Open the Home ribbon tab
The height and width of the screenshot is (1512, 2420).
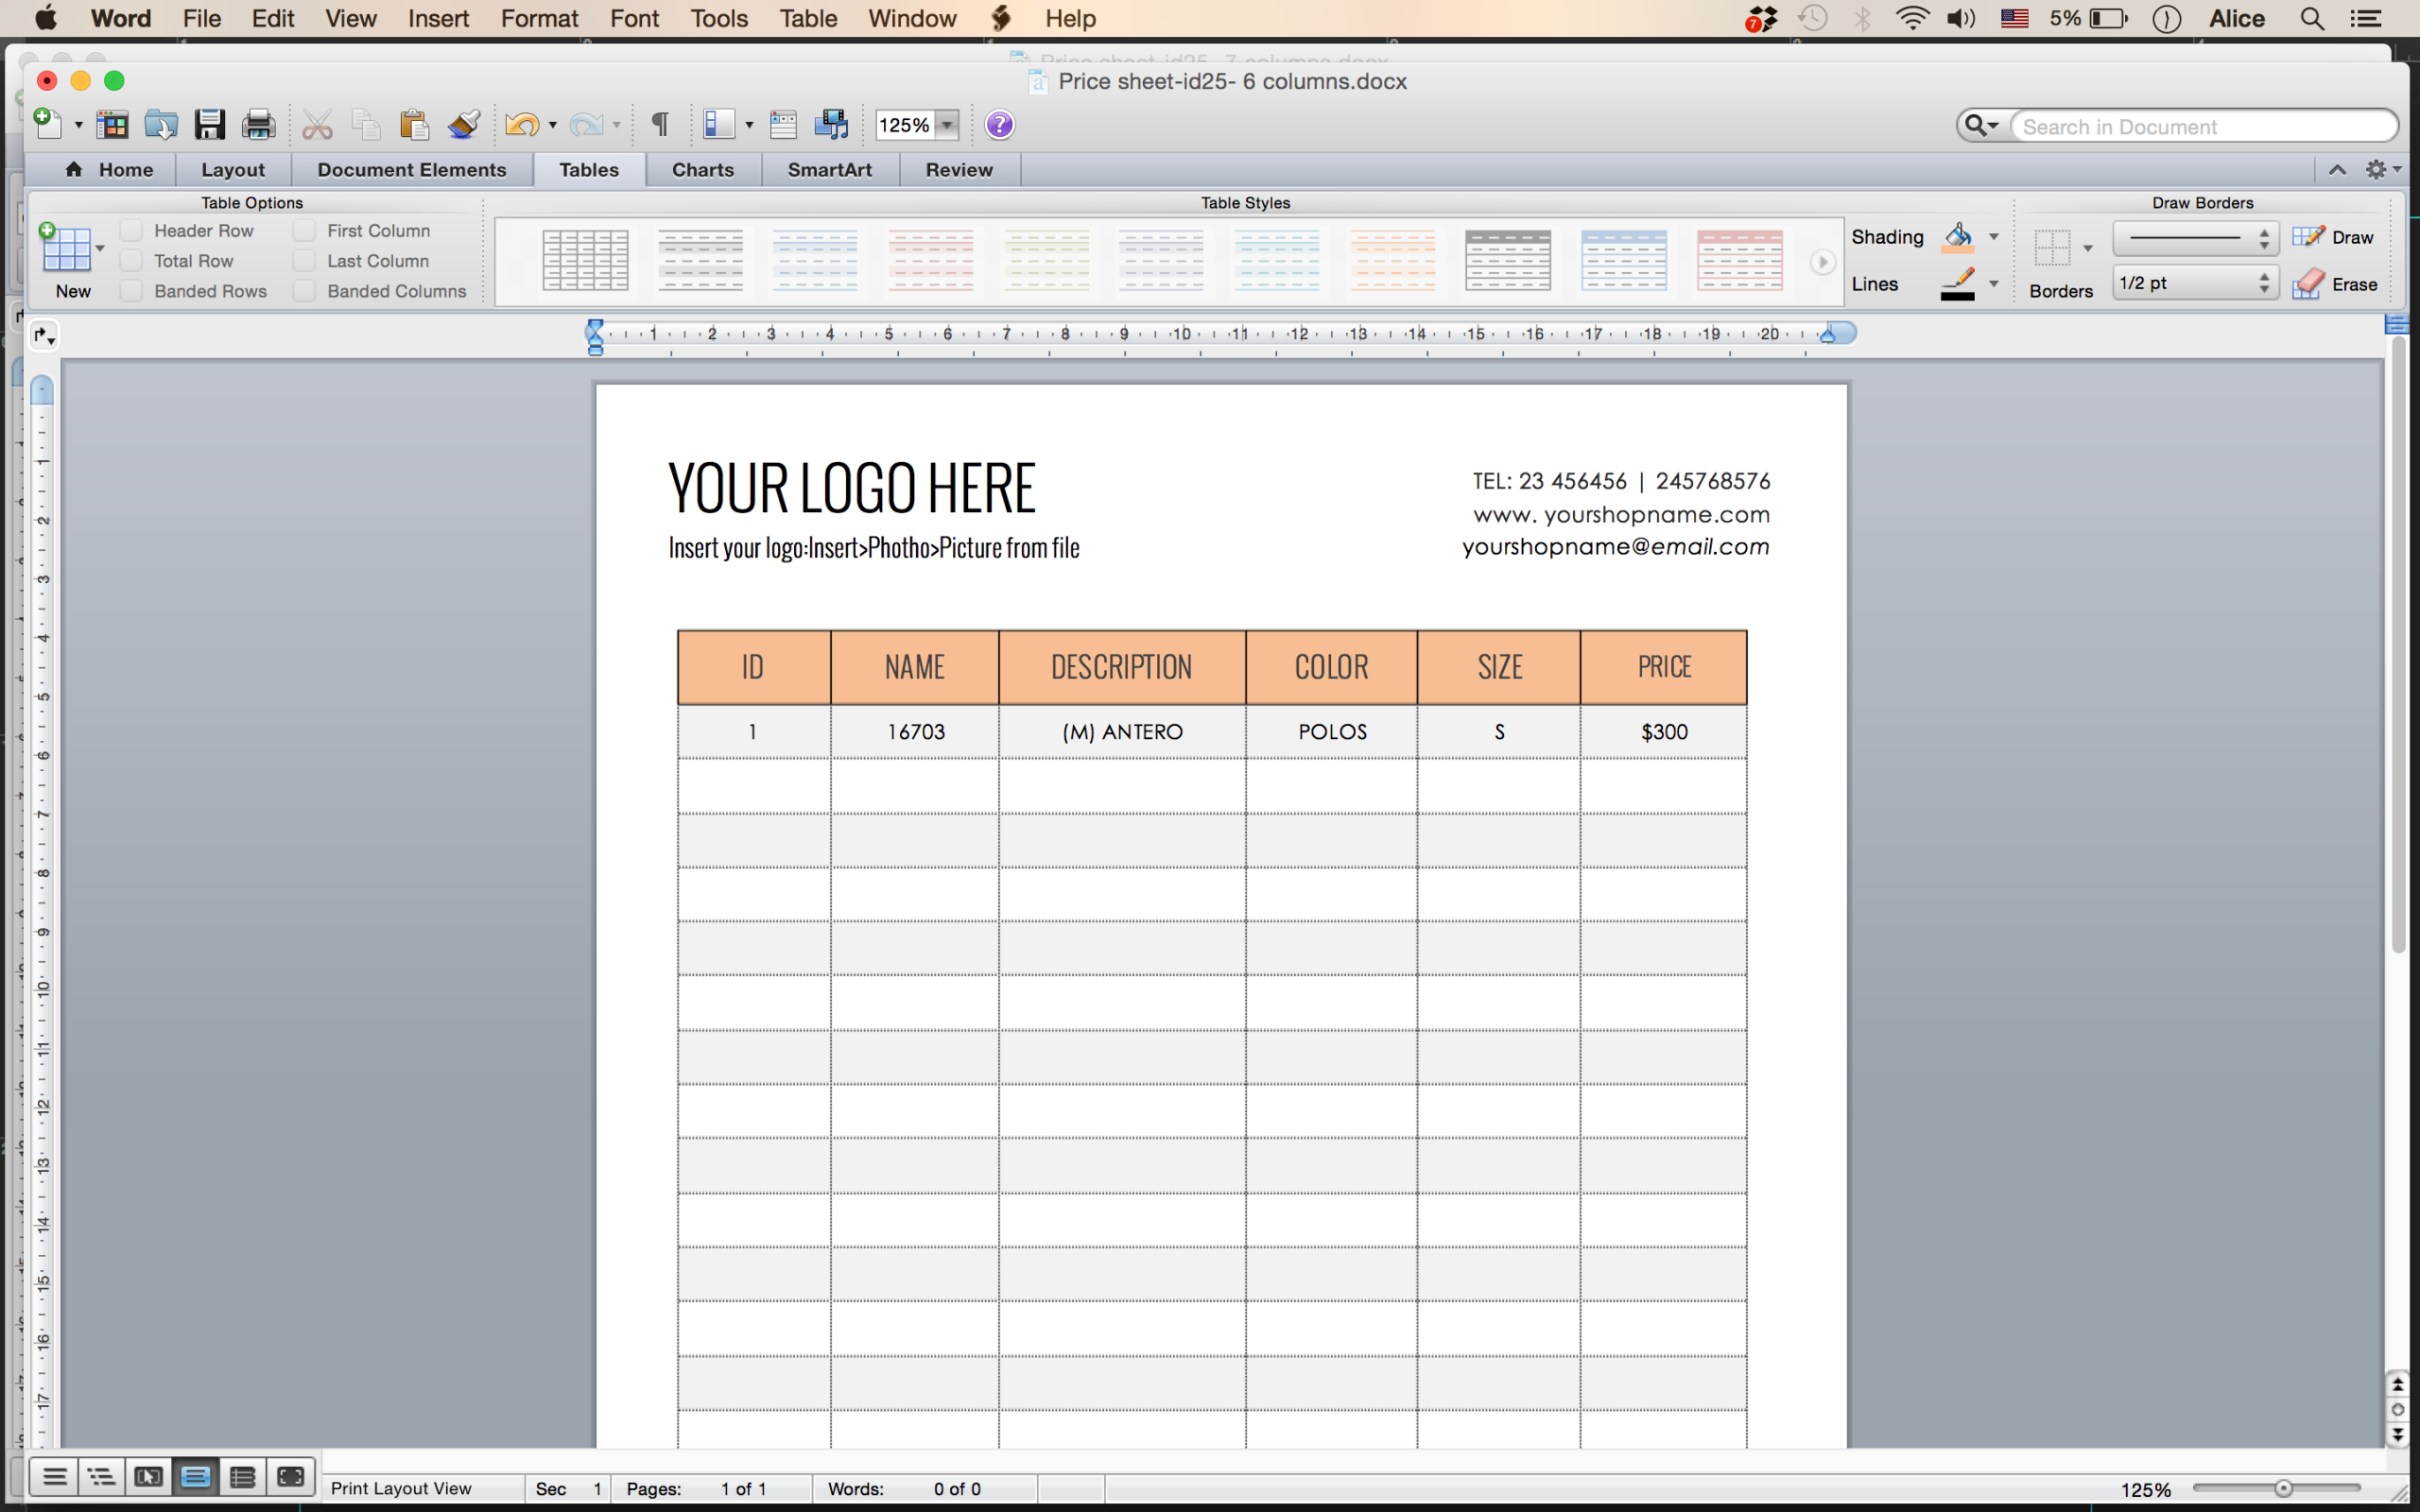110,170
